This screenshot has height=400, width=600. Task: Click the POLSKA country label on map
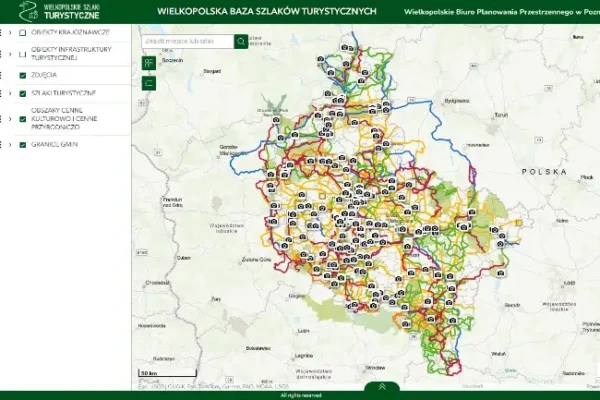[x=544, y=172]
